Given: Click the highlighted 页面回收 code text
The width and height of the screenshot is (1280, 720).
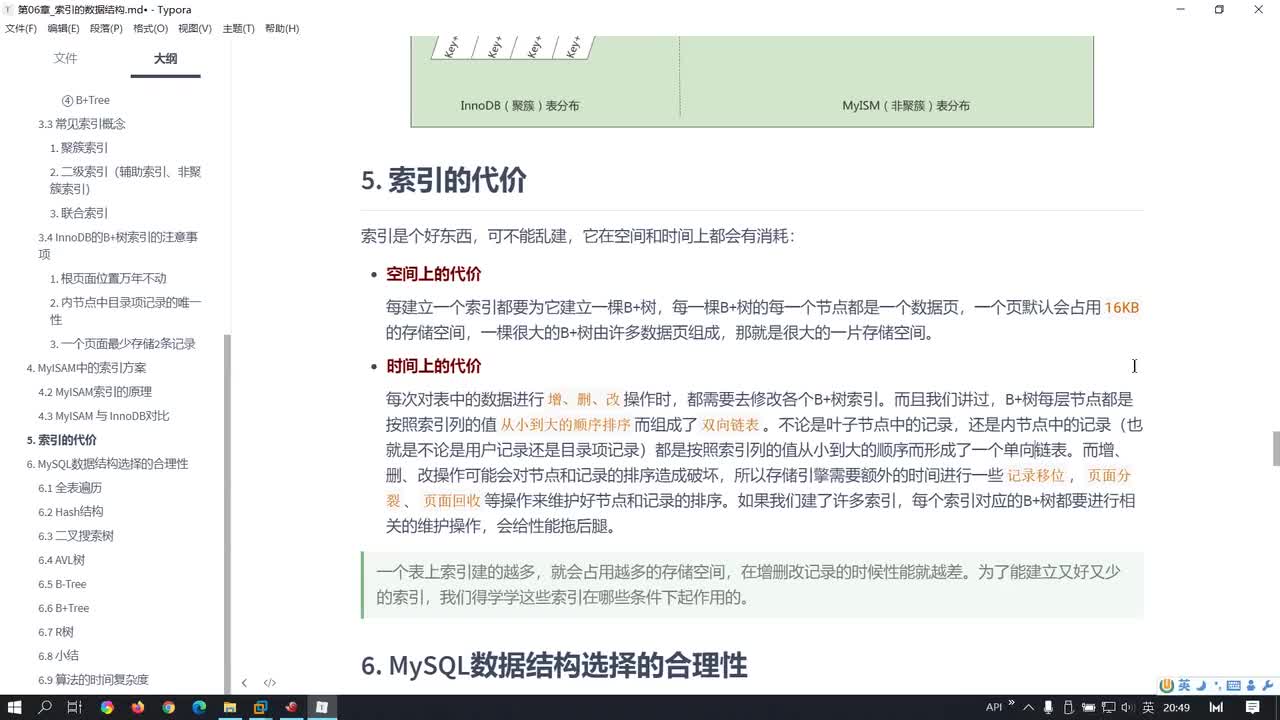Looking at the screenshot, I should (x=452, y=501).
